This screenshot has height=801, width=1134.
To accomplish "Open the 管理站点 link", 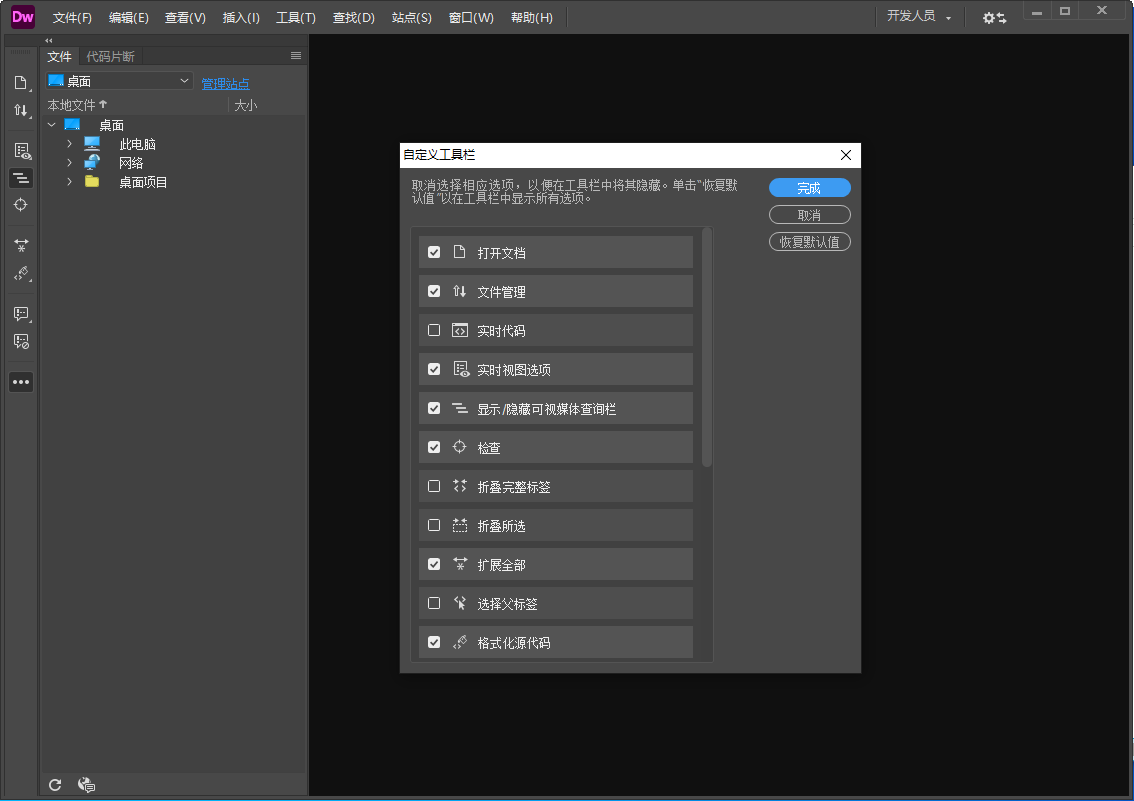I will (225, 84).
